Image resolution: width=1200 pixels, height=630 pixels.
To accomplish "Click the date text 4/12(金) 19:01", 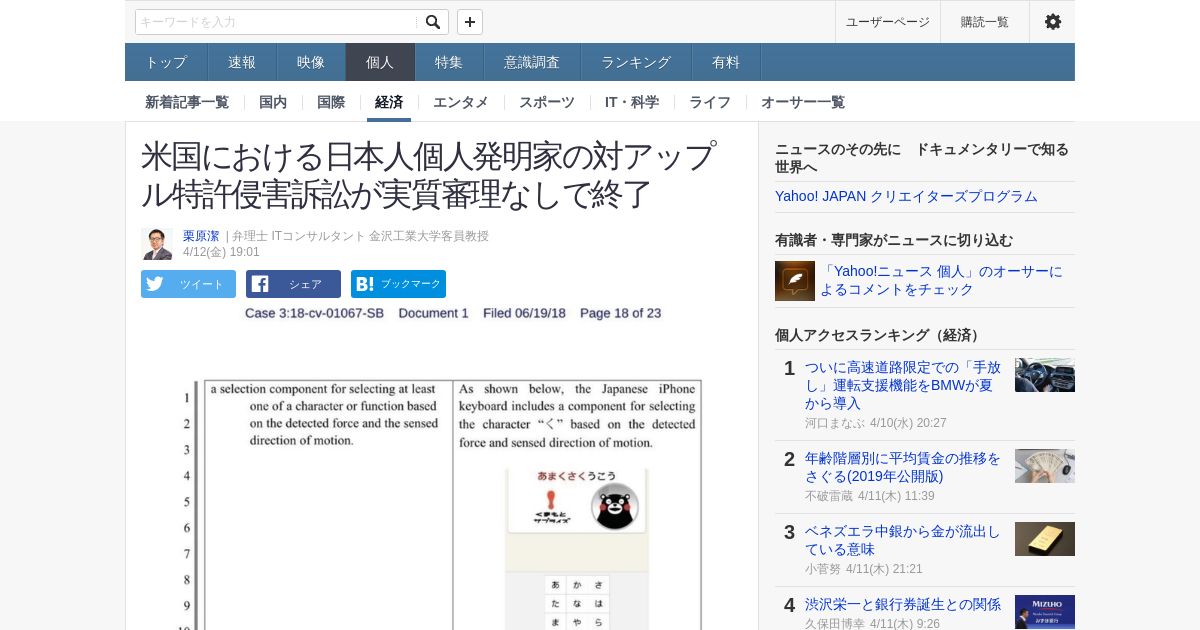I will tap(221, 252).
